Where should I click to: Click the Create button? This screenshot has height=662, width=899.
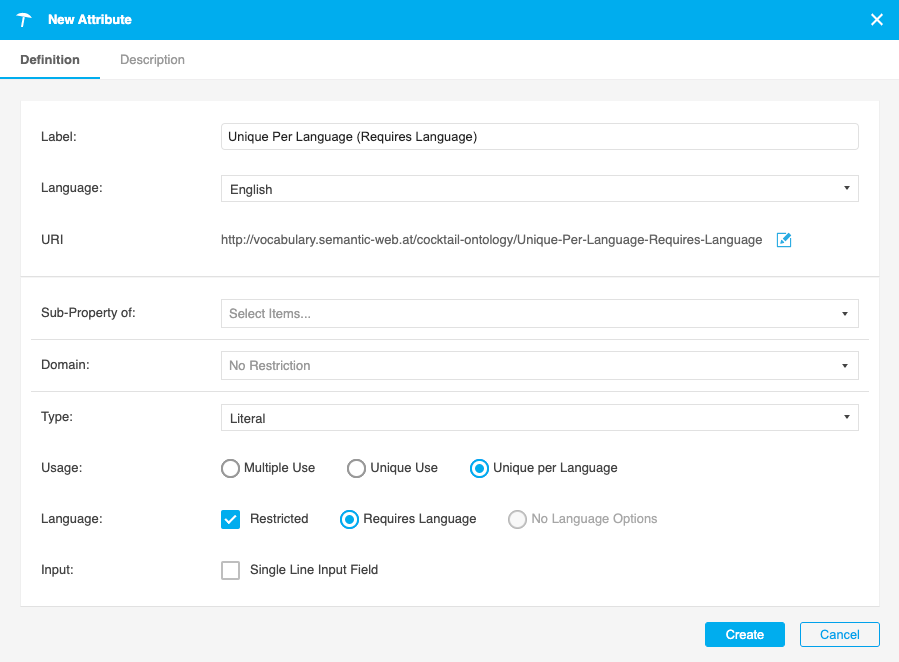pos(744,634)
